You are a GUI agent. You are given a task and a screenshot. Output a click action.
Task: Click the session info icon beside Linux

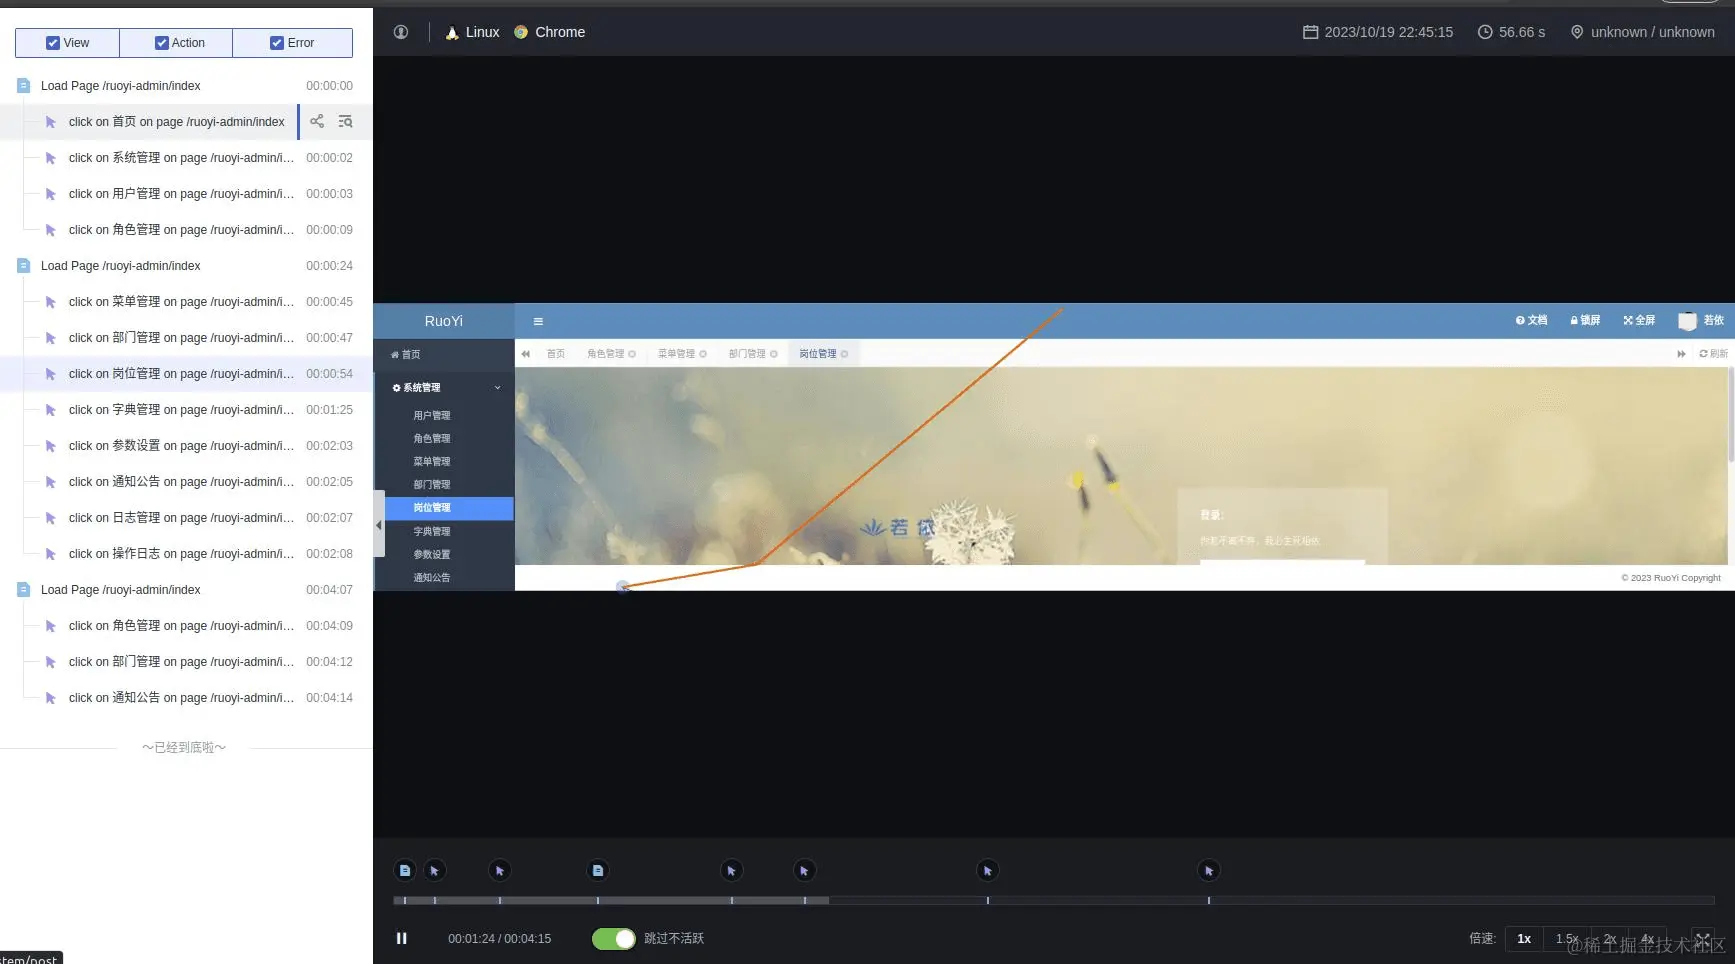[x=401, y=32]
